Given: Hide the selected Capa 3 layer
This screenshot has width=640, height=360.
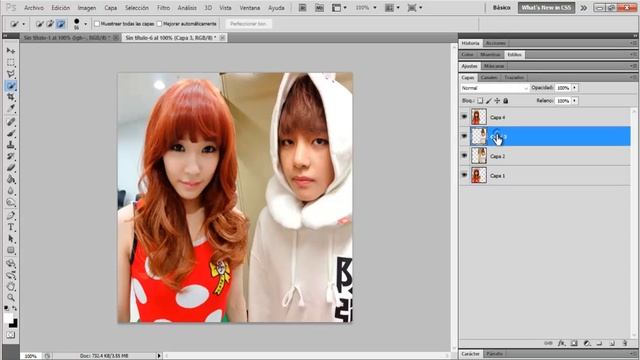Looking at the screenshot, I should (x=464, y=136).
